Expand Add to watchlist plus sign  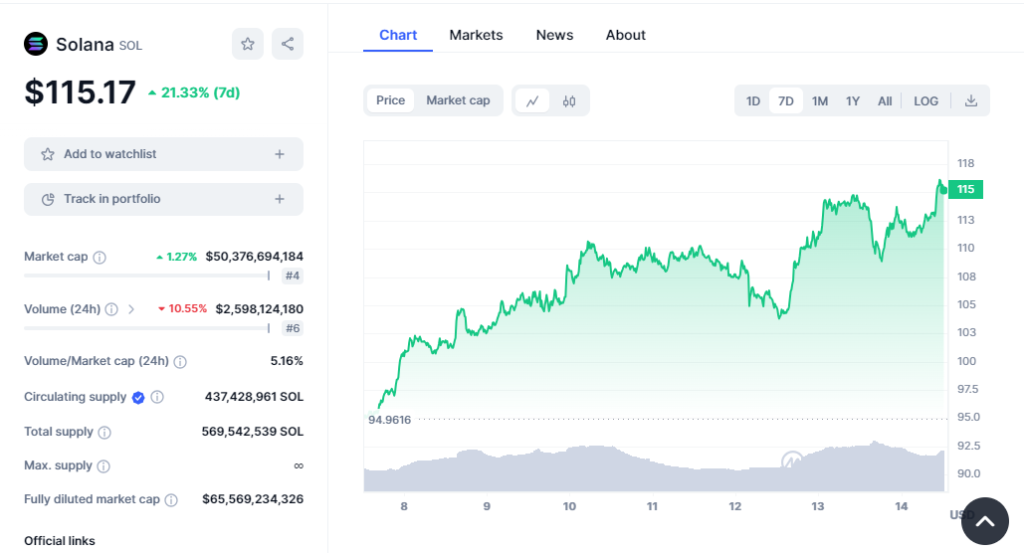279,154
